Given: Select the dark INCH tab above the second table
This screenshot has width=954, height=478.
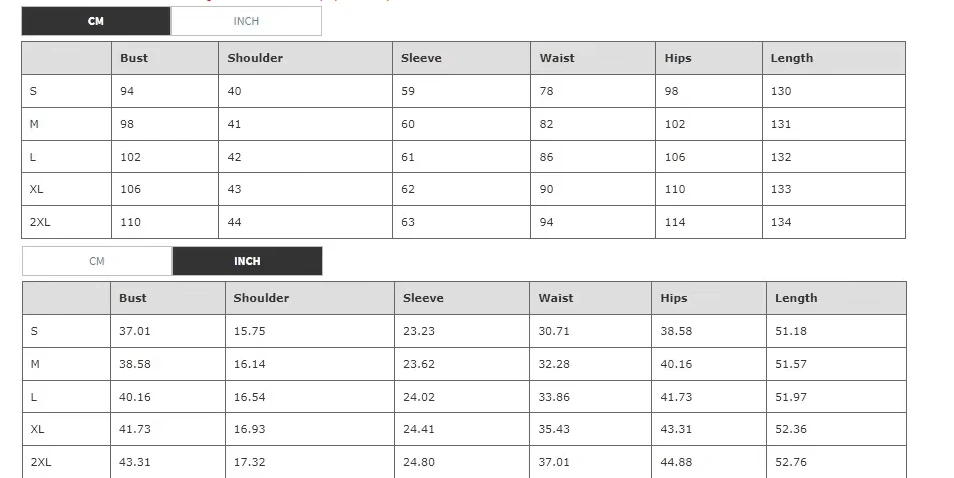Looking at the screenshot, I should tap(247, 261).
